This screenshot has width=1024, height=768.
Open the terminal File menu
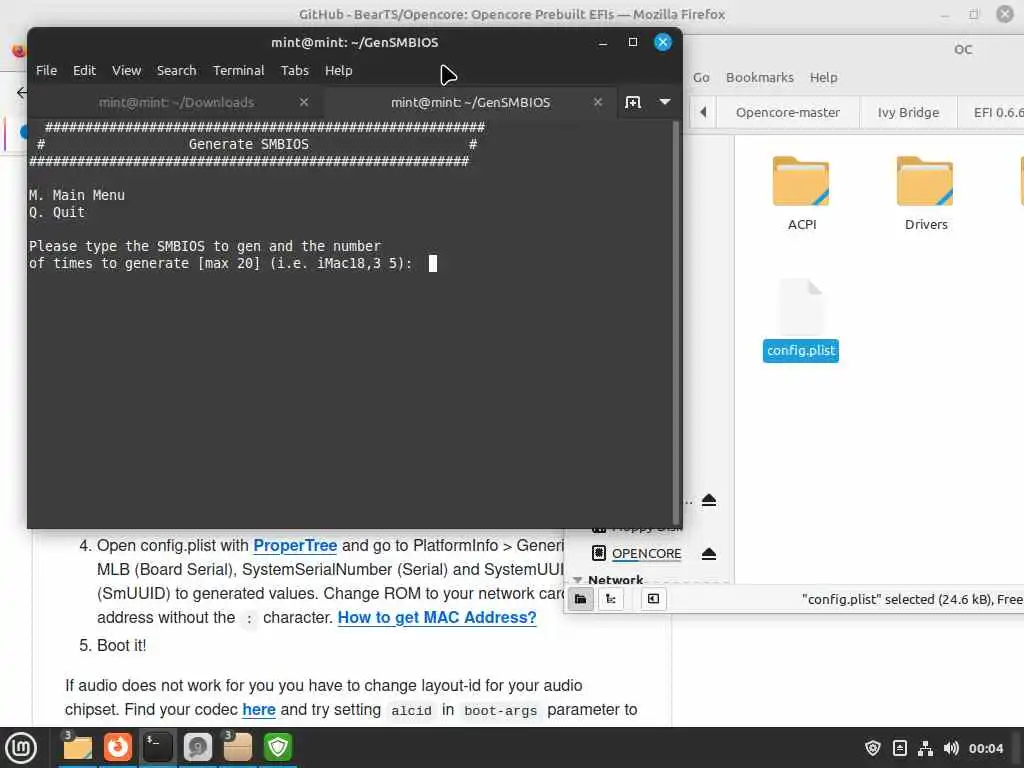click(46, 71)
